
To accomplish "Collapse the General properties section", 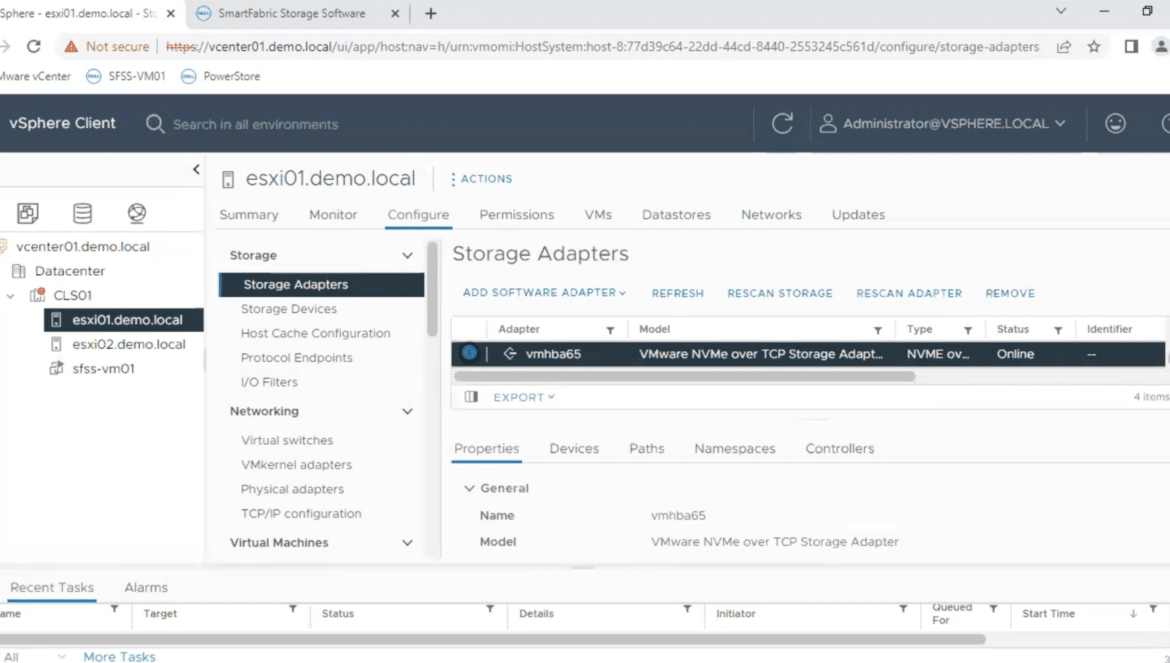I will coord(469,488).
